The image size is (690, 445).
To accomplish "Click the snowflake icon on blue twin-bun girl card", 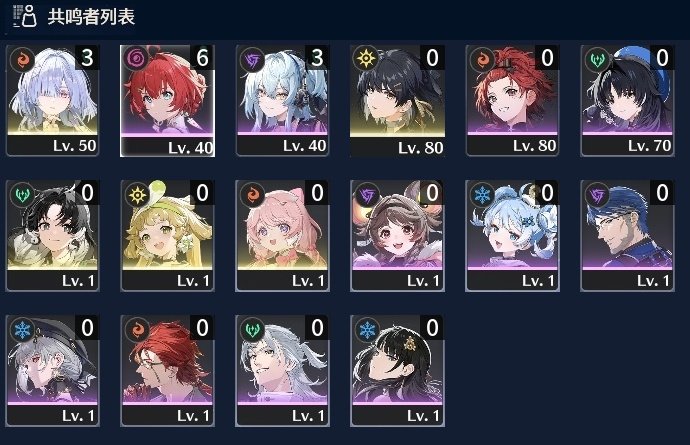I will point(482,194).
